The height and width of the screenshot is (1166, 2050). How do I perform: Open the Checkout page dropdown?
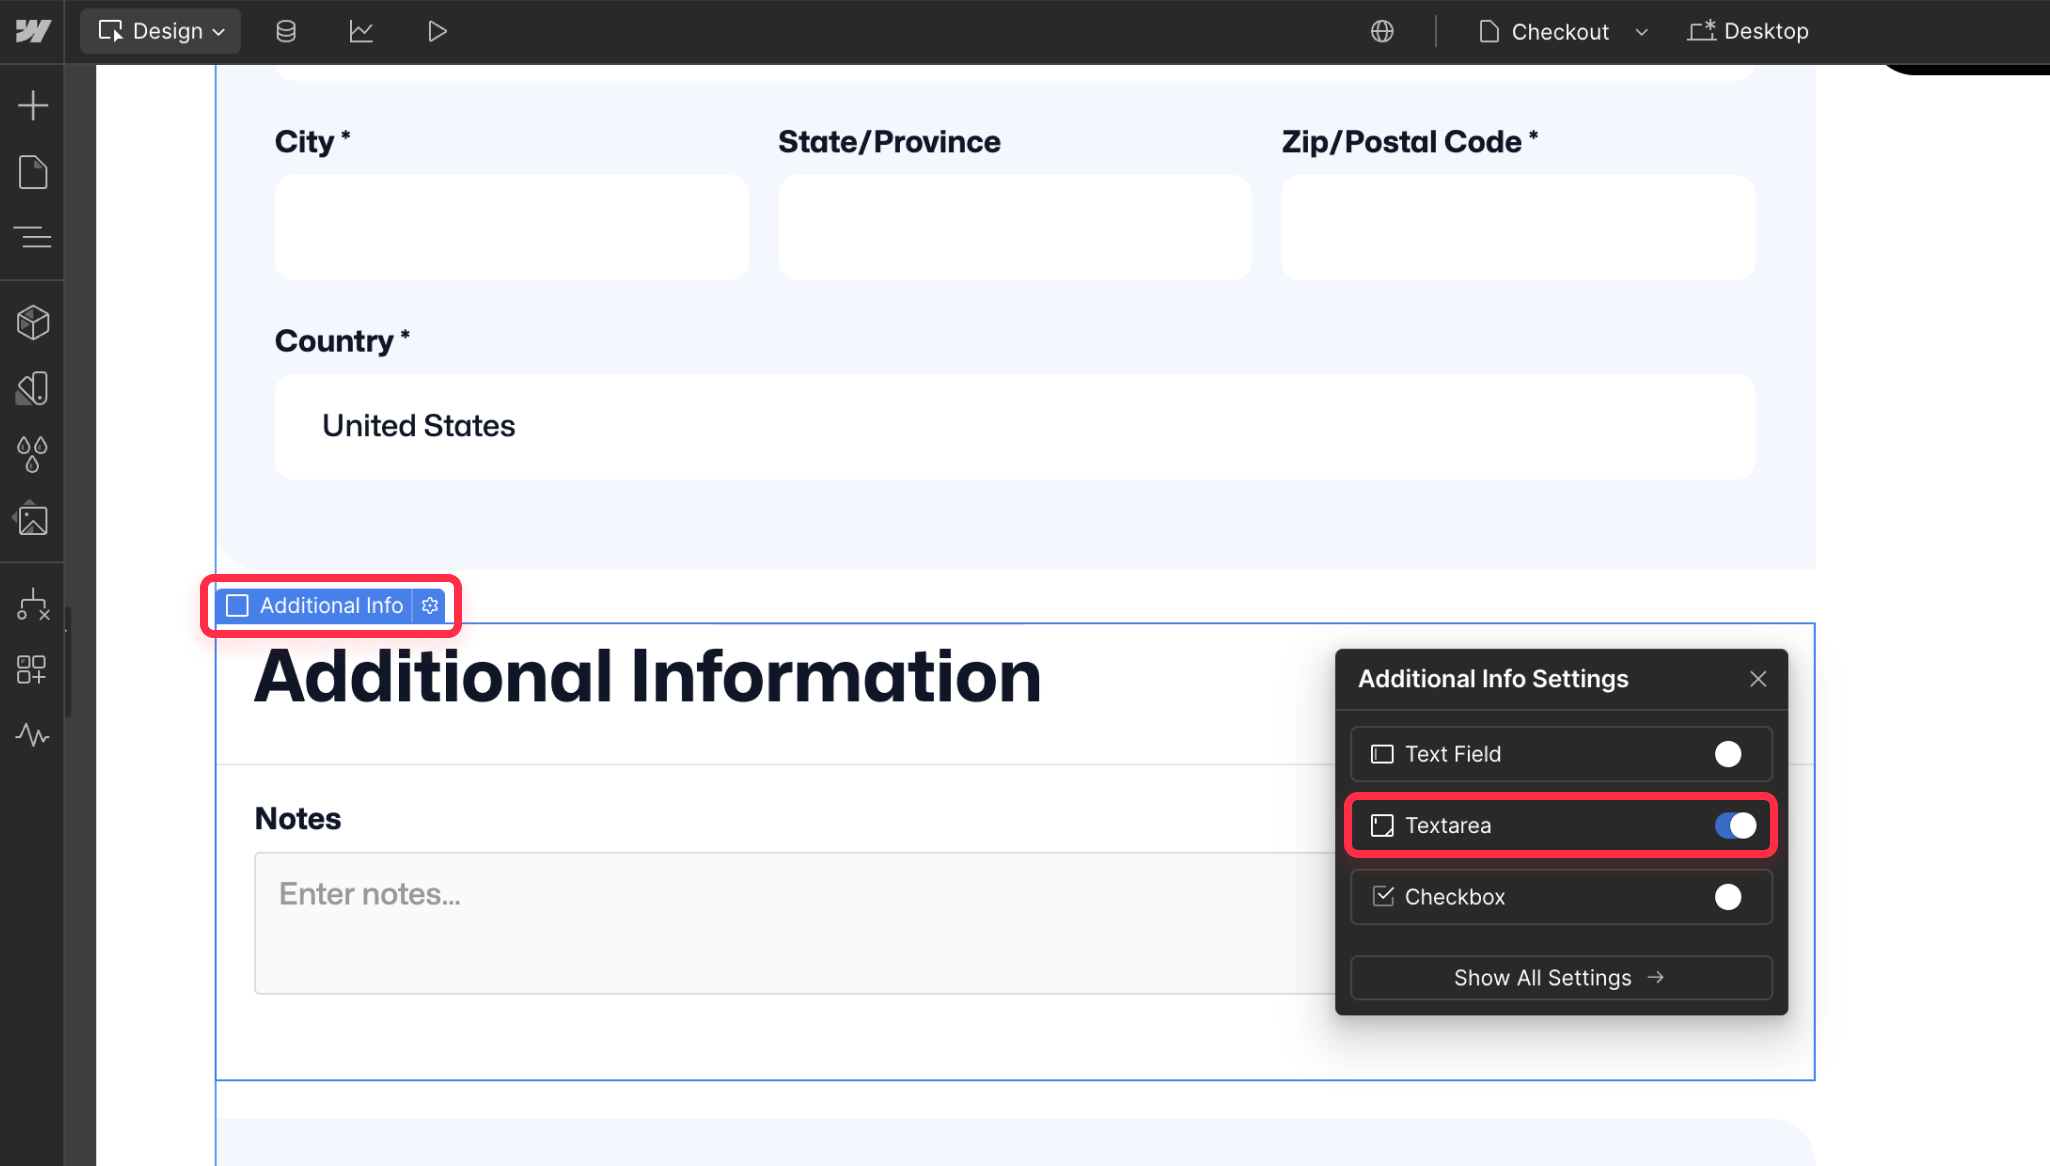(1563, 31)
